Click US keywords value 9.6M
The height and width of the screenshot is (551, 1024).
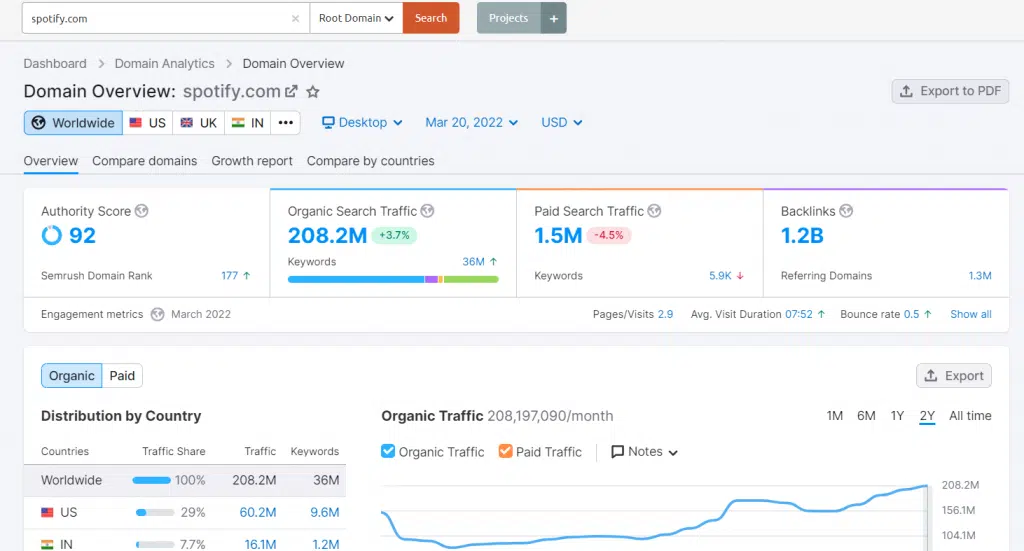(325, 512)
